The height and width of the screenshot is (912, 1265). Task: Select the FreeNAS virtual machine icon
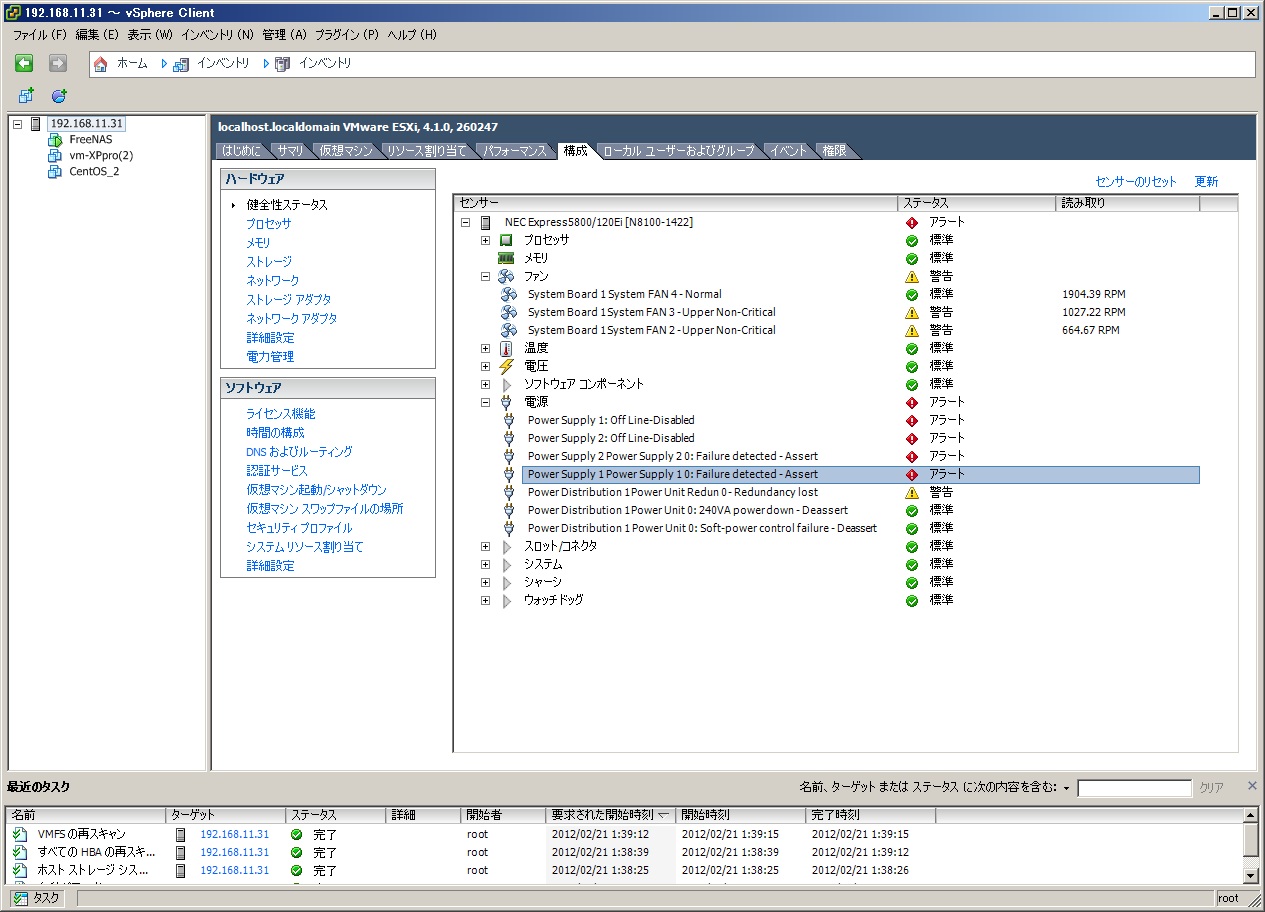54,140
